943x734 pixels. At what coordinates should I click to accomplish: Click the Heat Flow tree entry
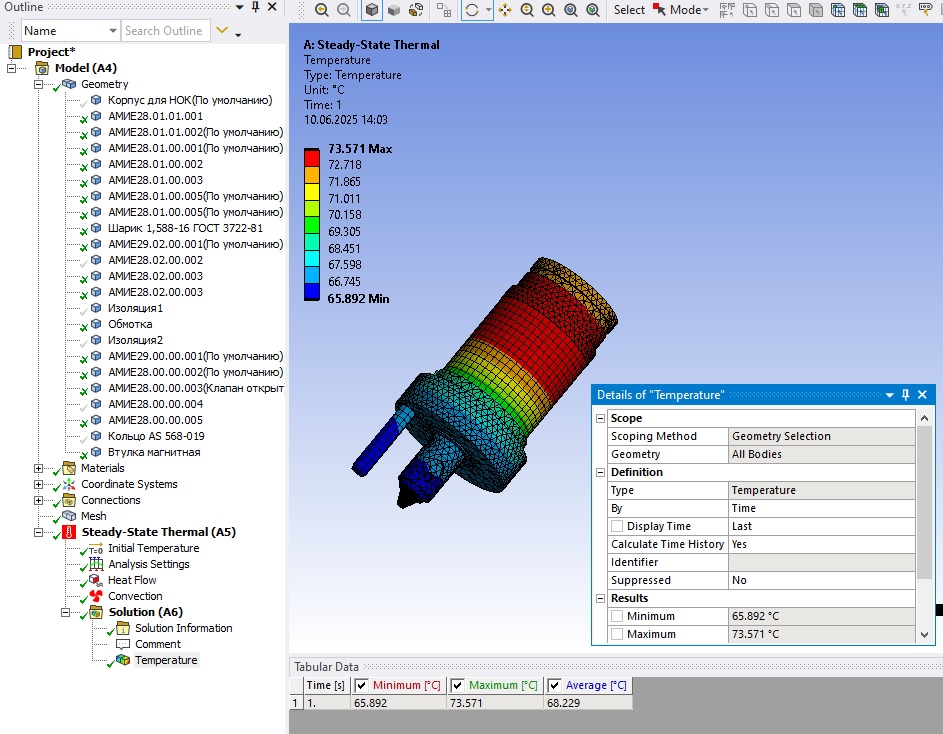[x=132, y=580]
